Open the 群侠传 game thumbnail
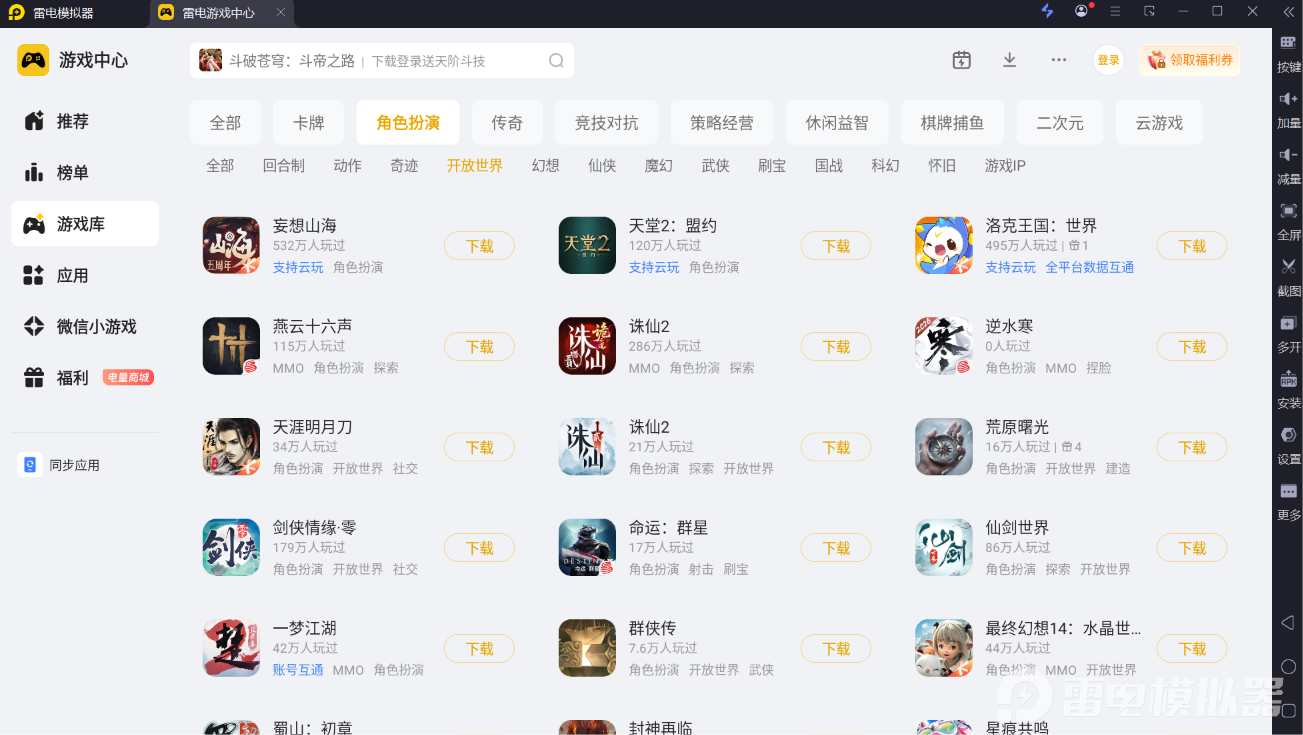Screen dimensions: 1303x735 [x=587, y=648]
